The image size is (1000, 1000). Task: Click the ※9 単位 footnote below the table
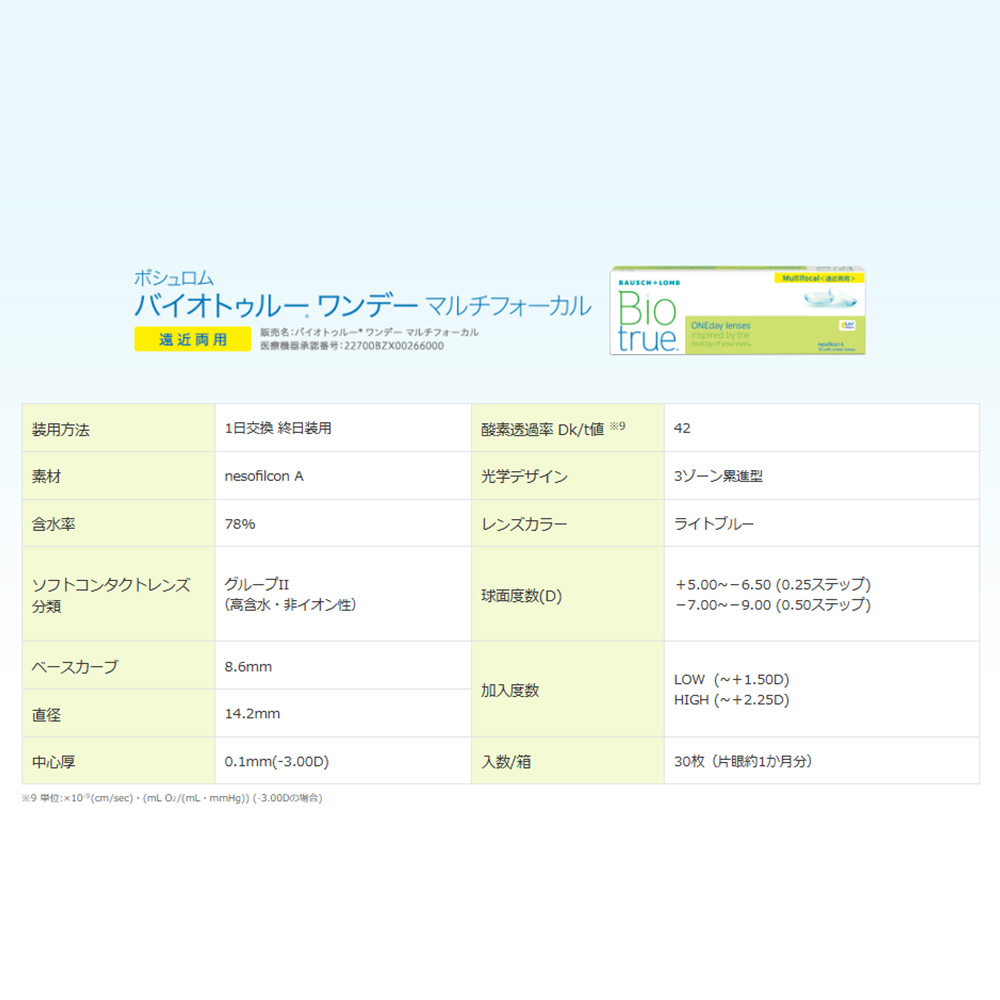click(x=172, y=798)
